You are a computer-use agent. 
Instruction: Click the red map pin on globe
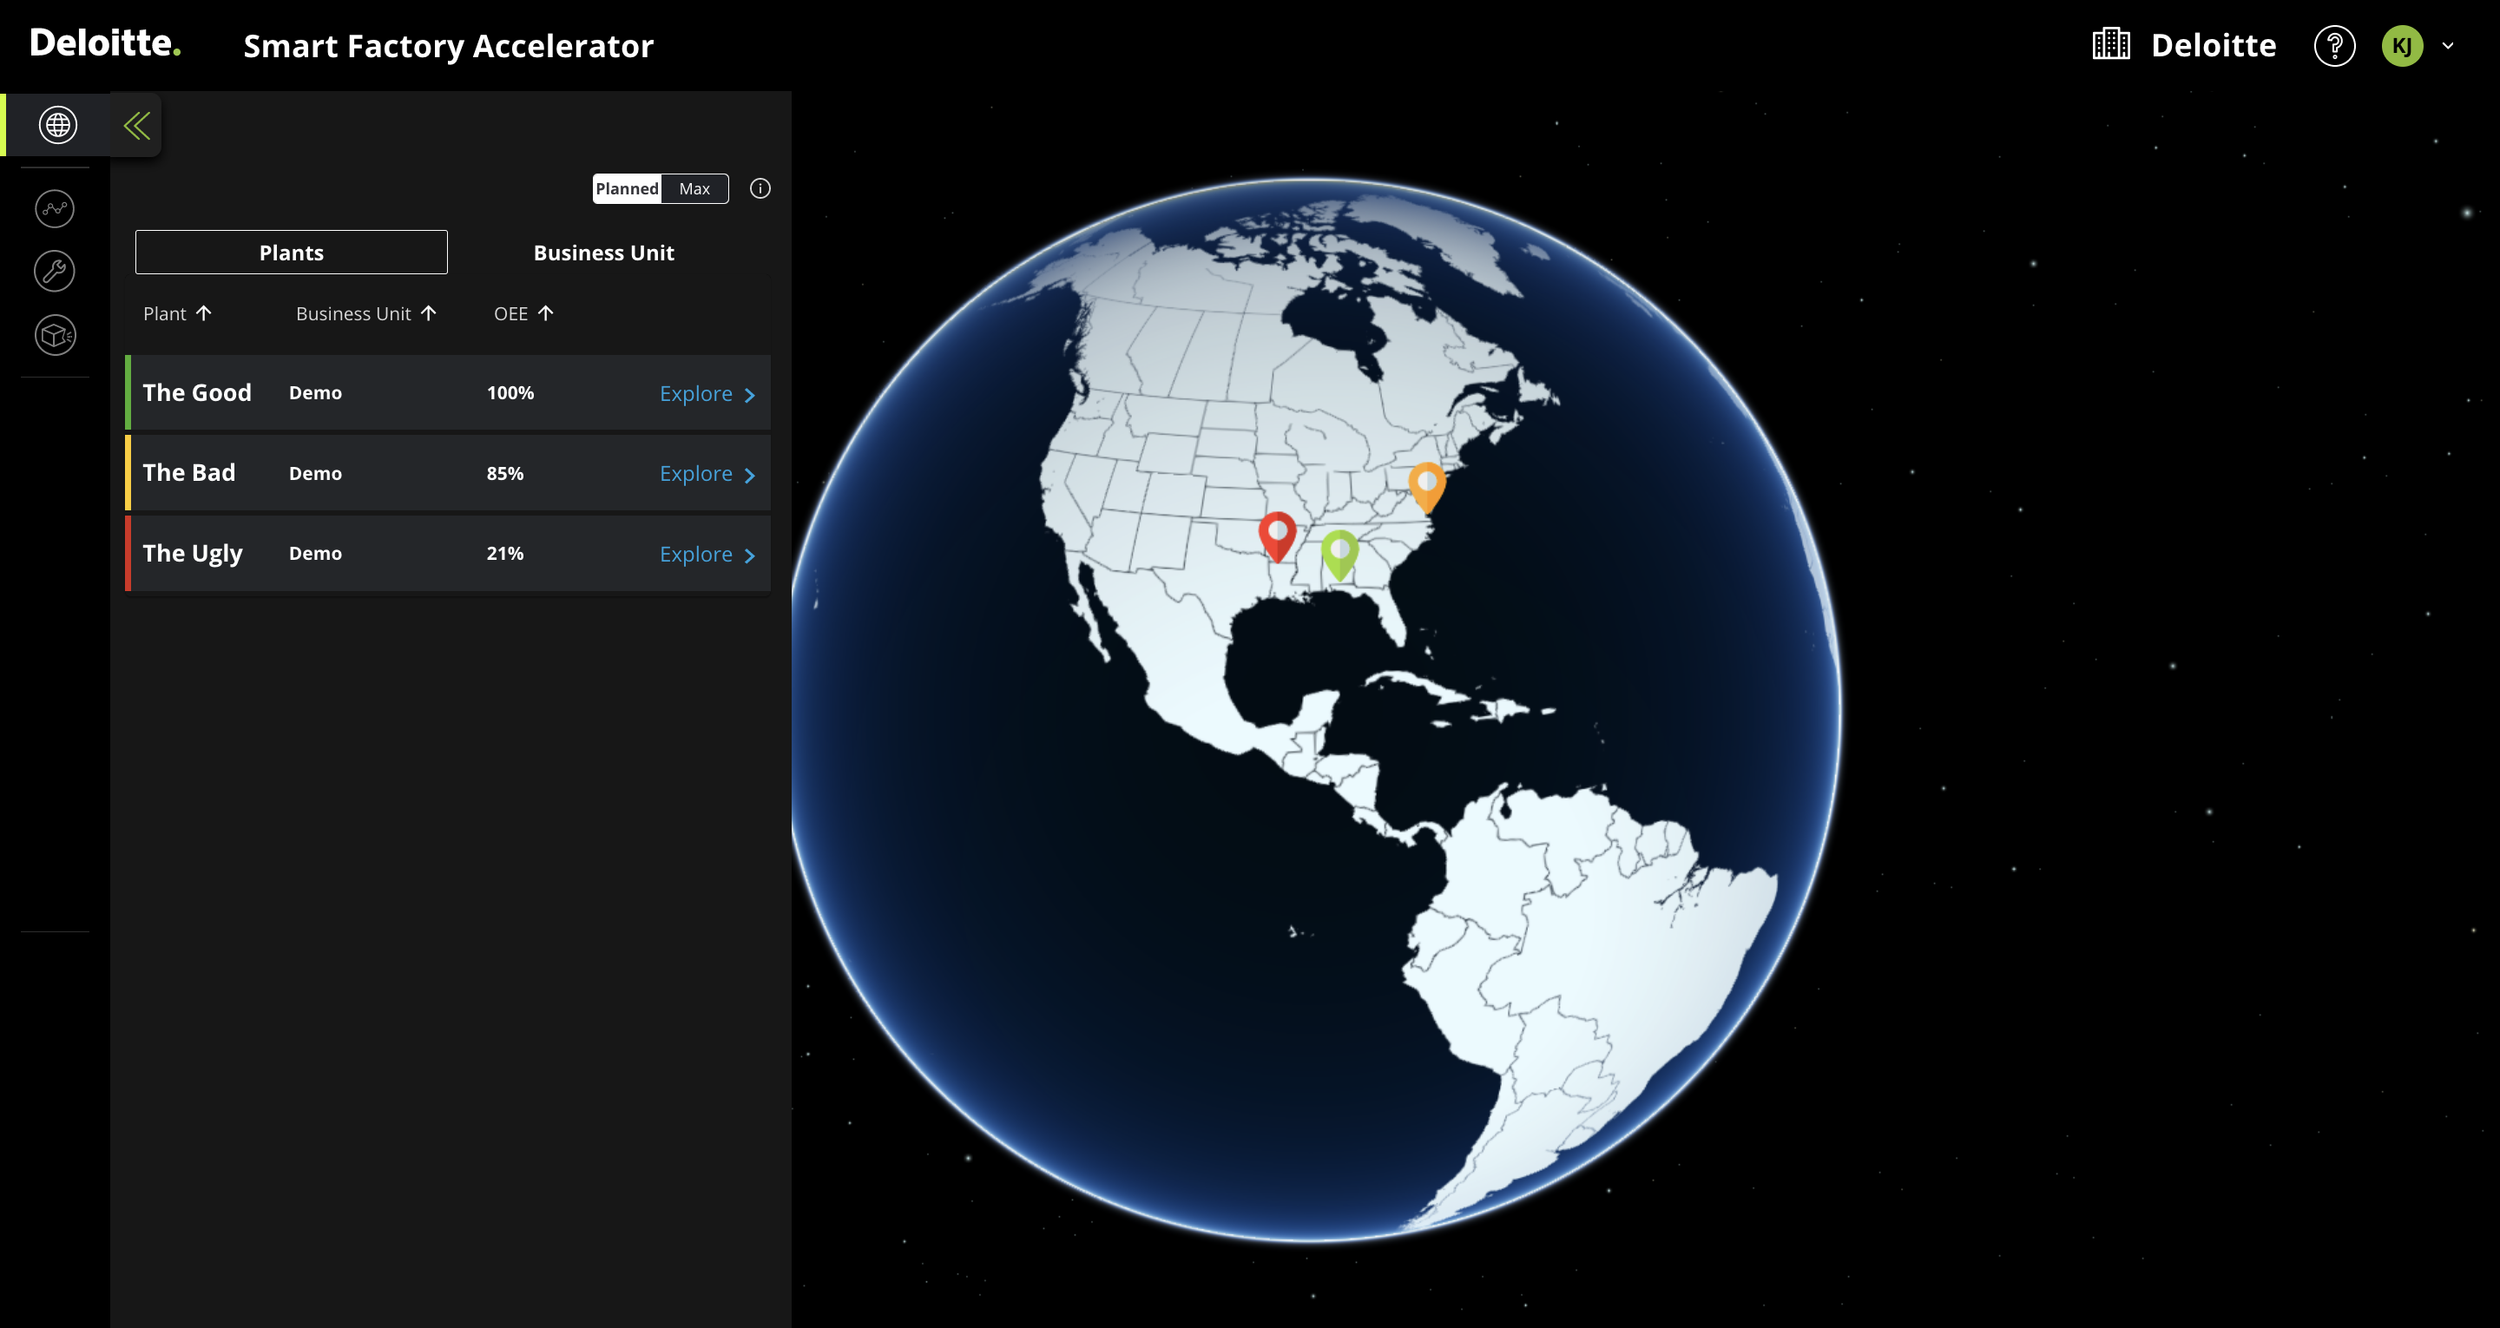click(x=1276, y=533)
